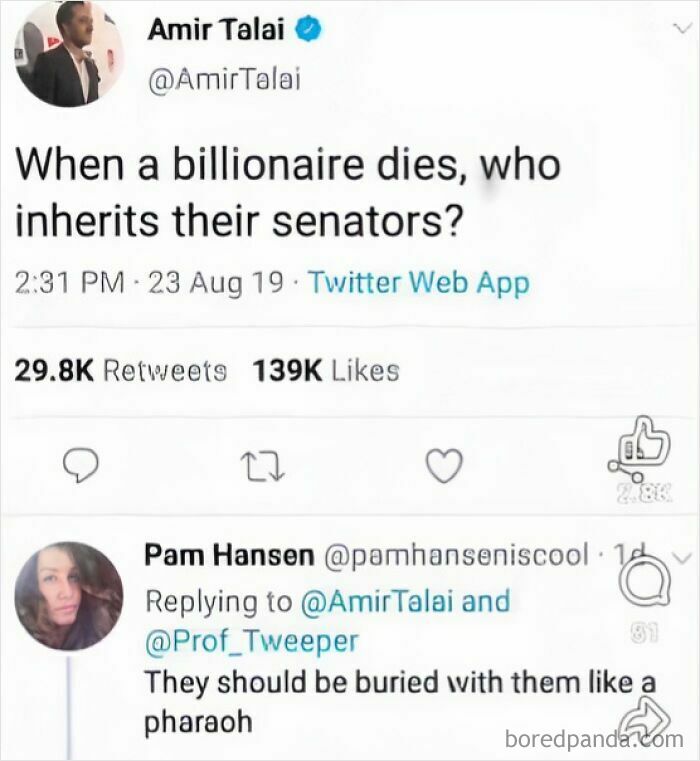Click the 2:31 PM · 23 Aug 19 timestamp
Viewport: 700px width, 761px height.
tap(148, 283)
